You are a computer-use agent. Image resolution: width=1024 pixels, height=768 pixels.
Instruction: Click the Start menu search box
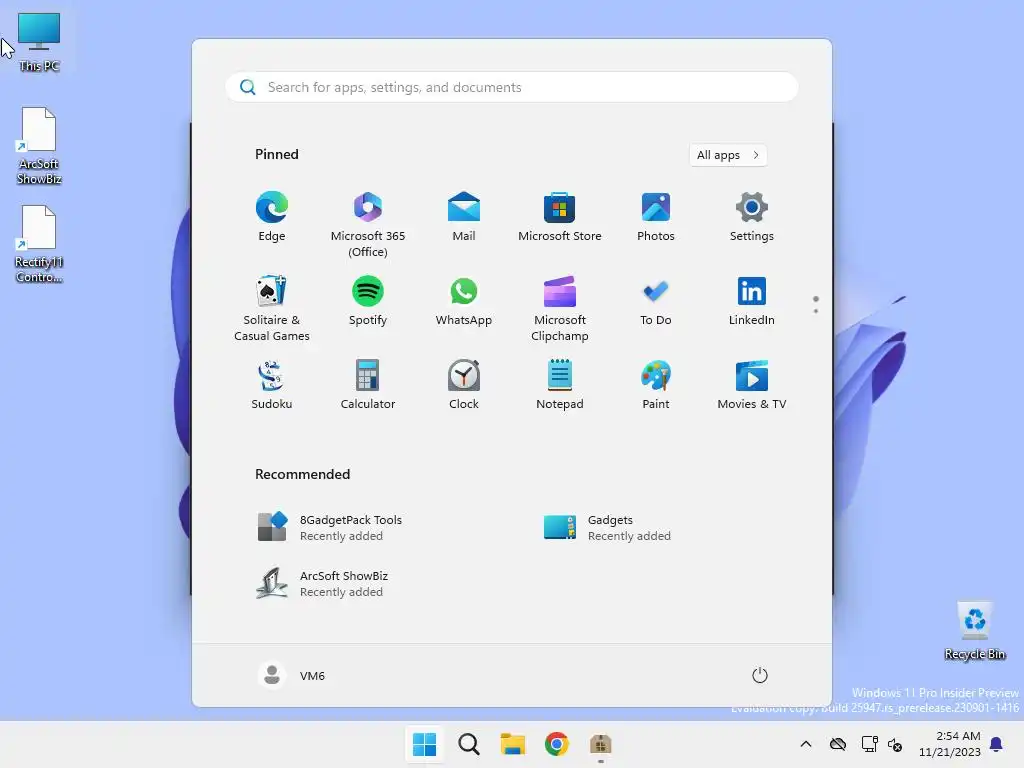click(511, 87)
